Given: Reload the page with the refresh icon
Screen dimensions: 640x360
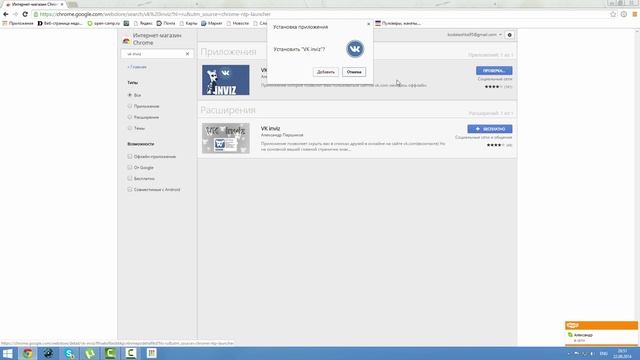Looking at the screenshot, I should coord(25,14).
